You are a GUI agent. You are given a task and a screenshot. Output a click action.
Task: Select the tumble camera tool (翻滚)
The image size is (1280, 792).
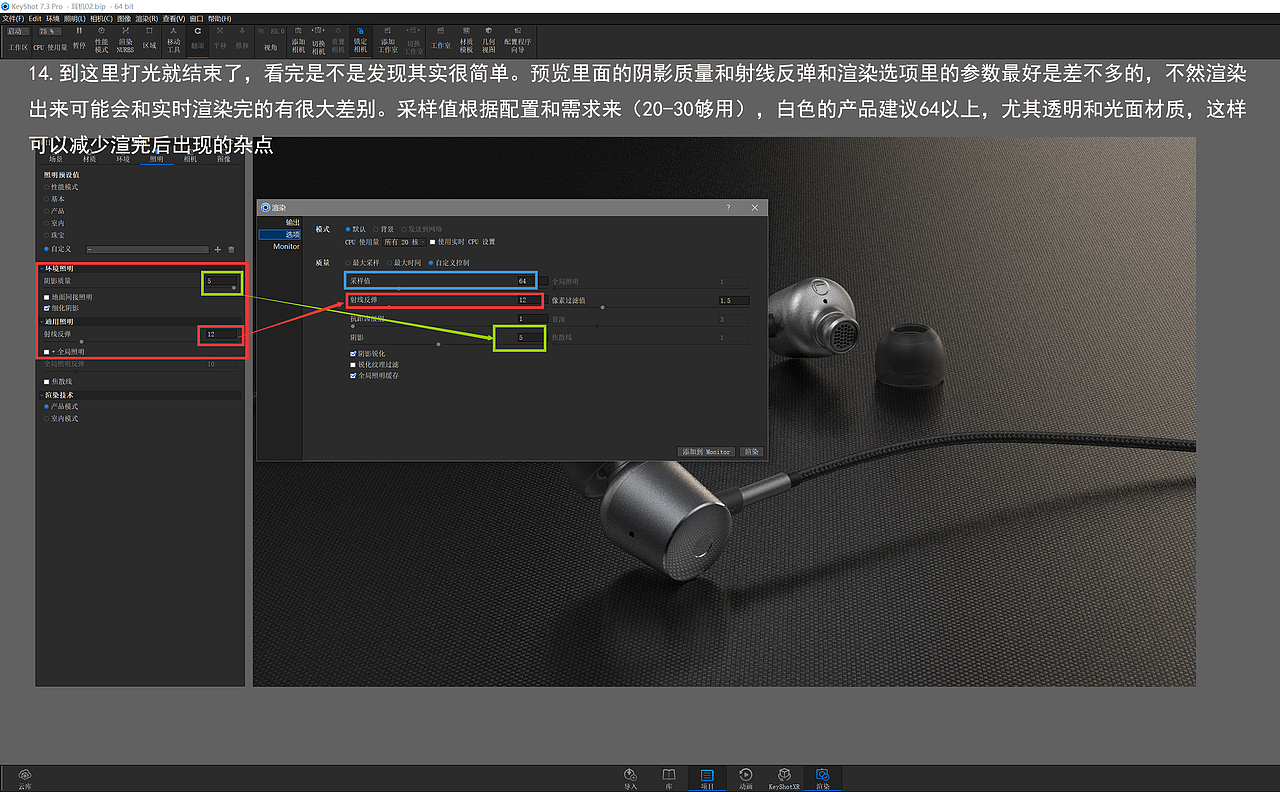(198, 40)
